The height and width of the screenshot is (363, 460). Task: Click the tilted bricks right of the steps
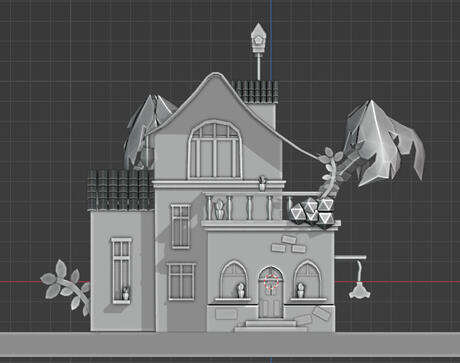pyautogui.click(x=313, y=317)
